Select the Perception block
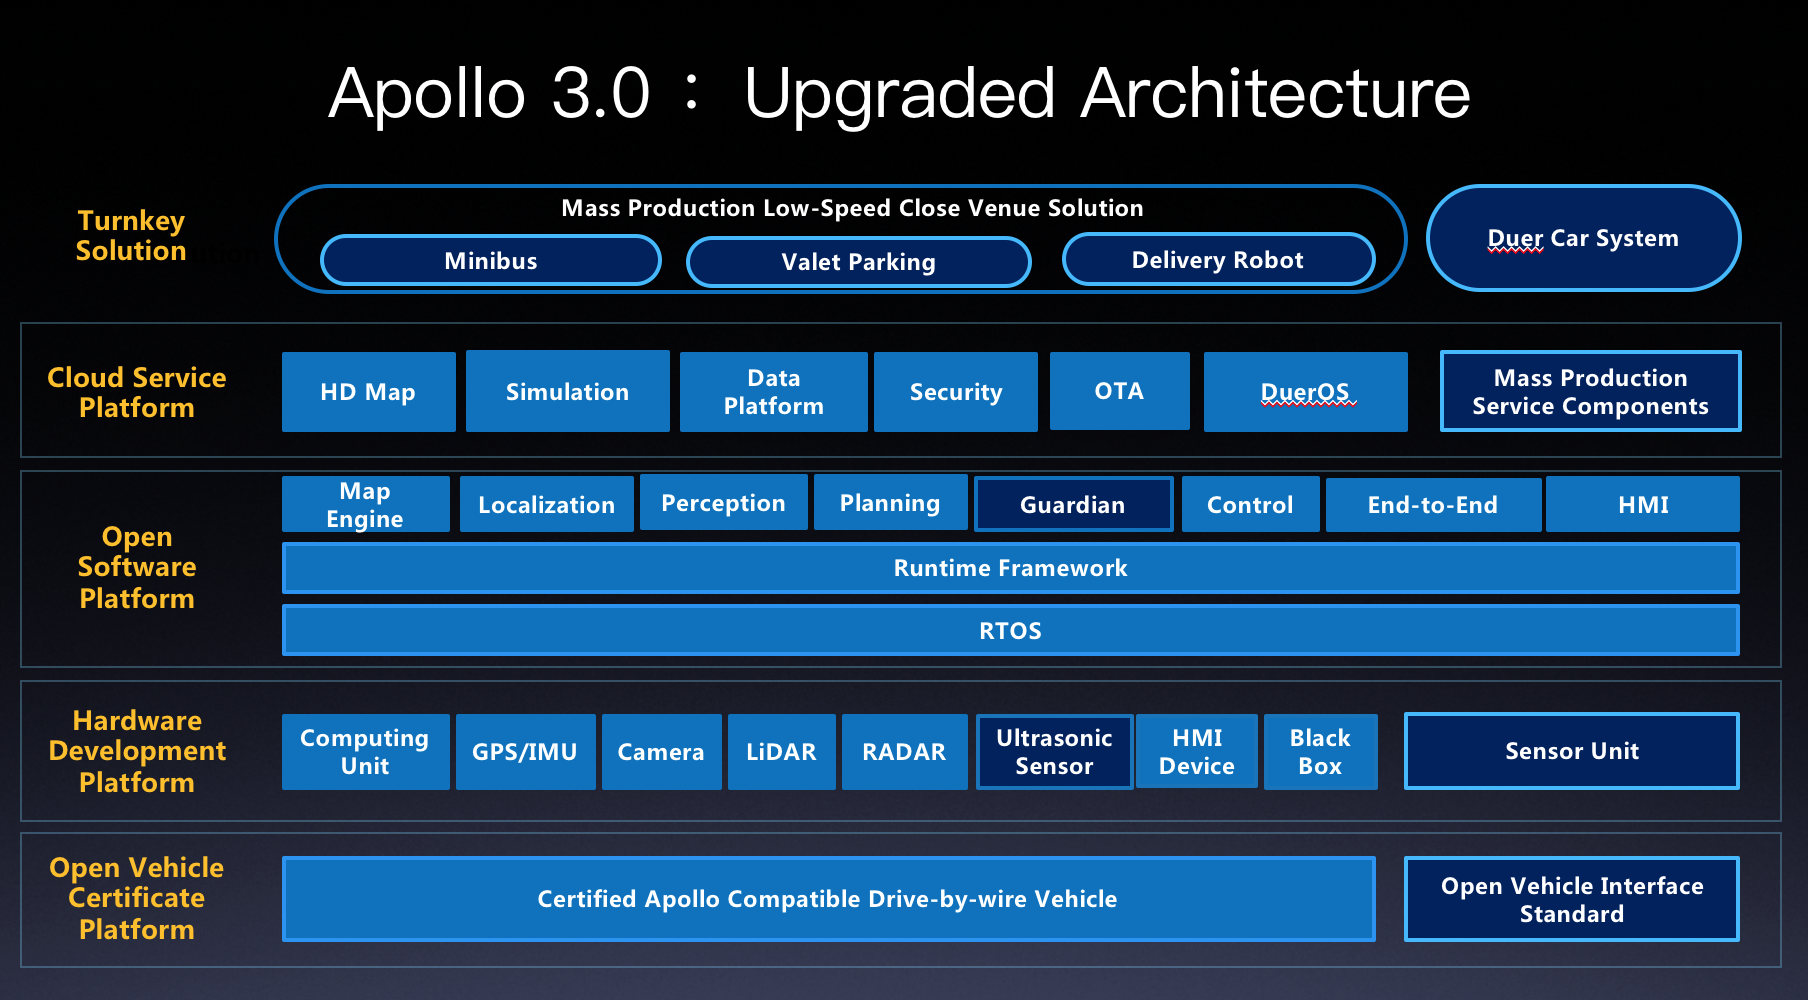 (723, 502)
